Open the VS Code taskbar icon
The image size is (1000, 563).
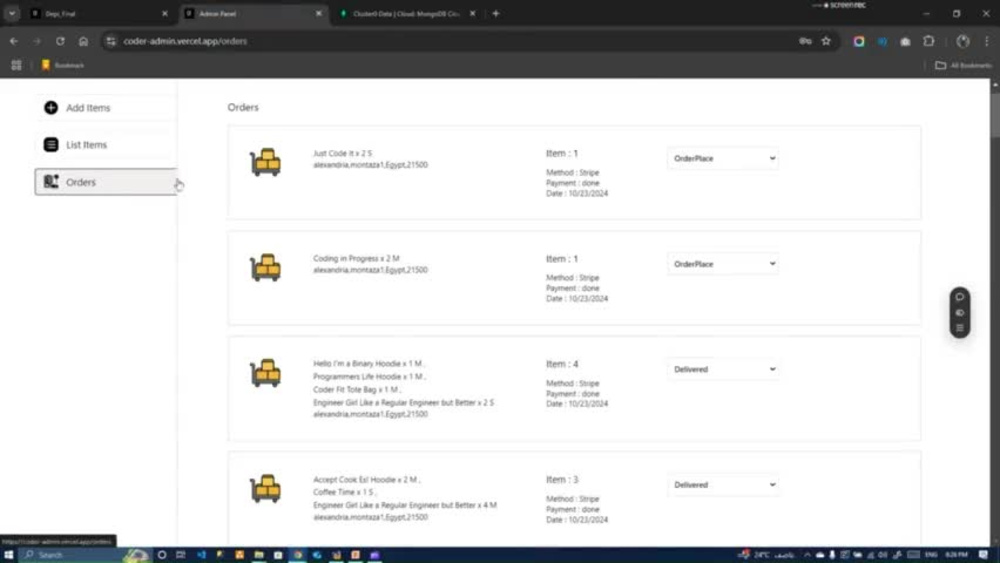[x=201, y=555]
